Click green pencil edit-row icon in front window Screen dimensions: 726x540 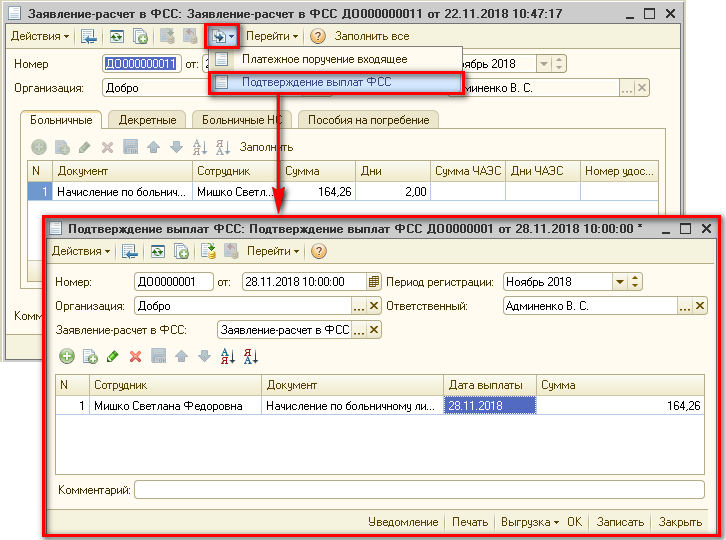coord(112,356)
